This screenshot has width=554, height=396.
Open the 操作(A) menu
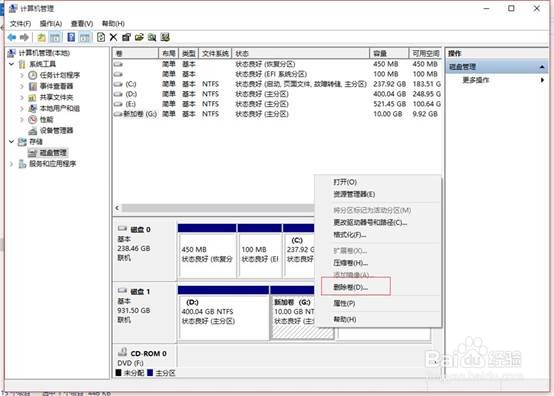tap(51, 24)
